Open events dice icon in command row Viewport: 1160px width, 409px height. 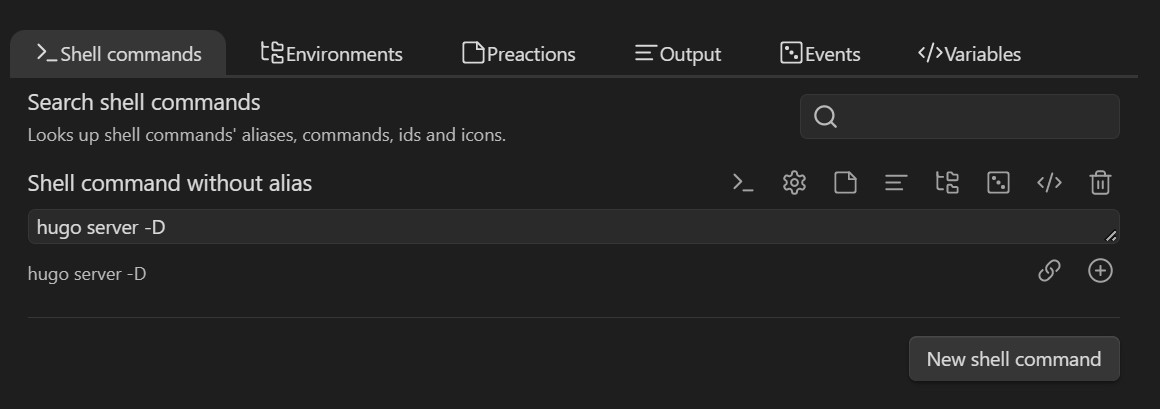998,183
